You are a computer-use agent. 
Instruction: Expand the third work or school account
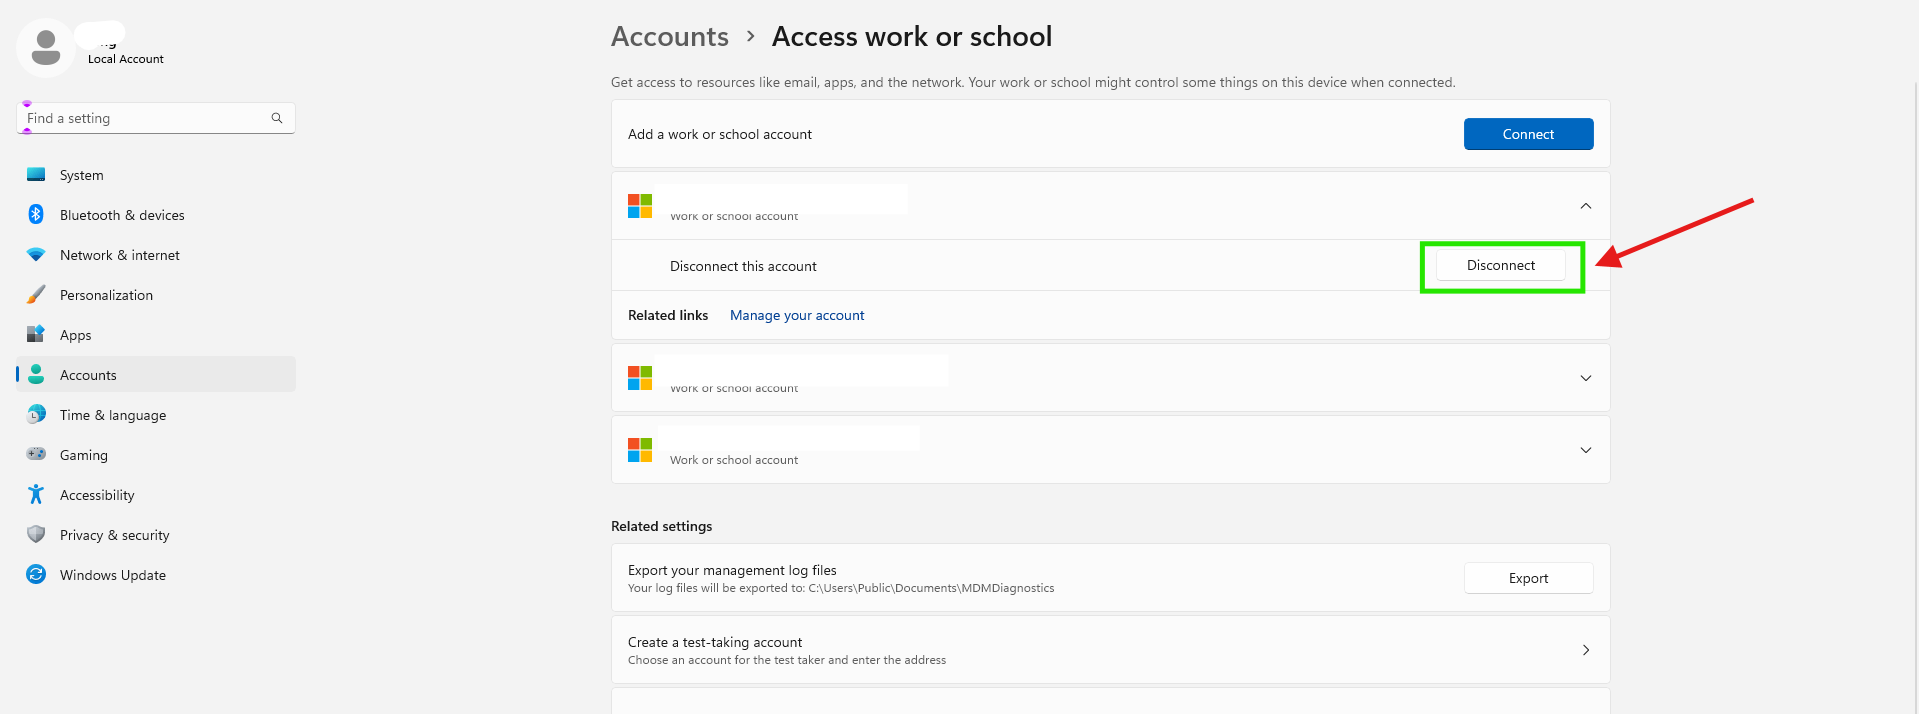click(1585, 450)
